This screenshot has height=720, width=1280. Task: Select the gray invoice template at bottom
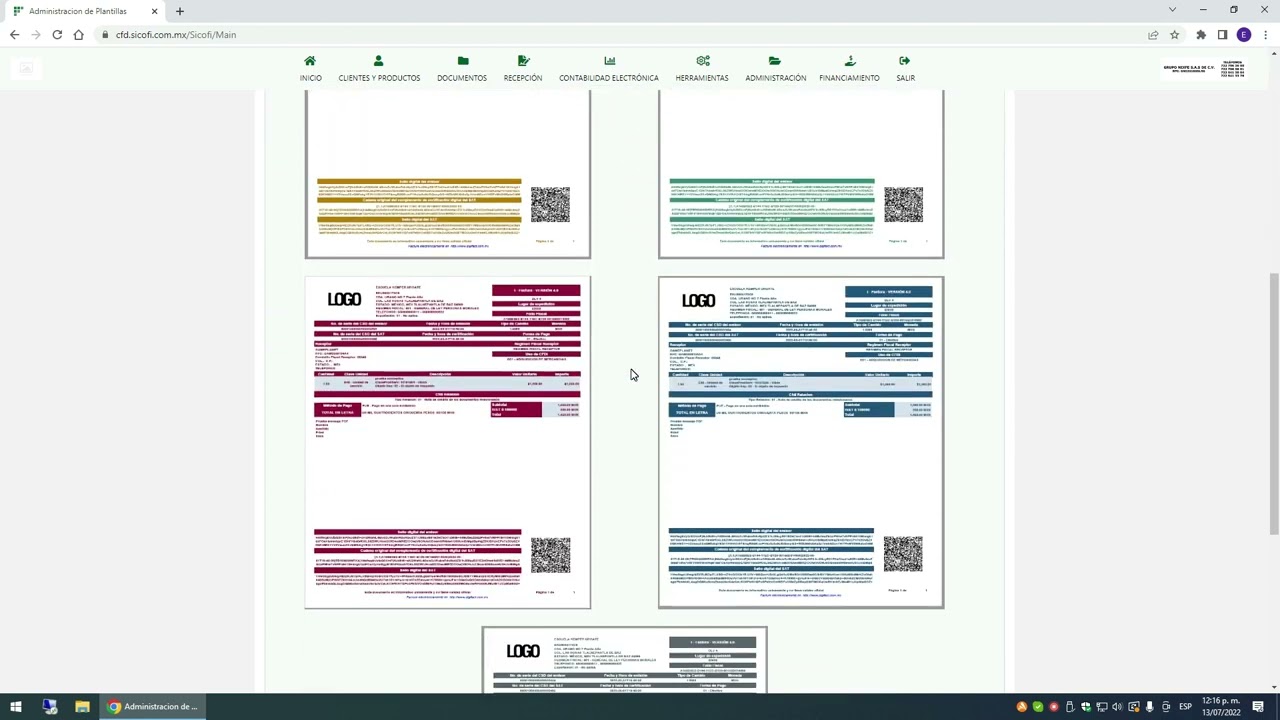click(624, 660)
